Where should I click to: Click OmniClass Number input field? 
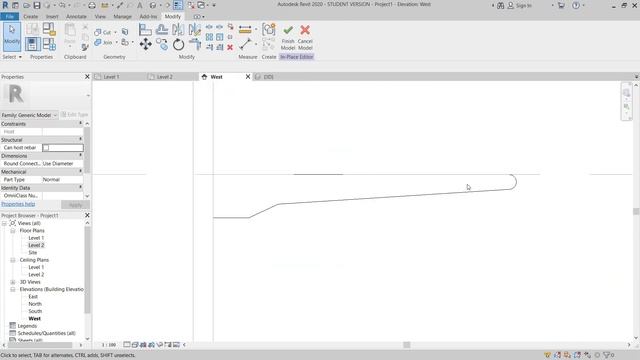62,196
